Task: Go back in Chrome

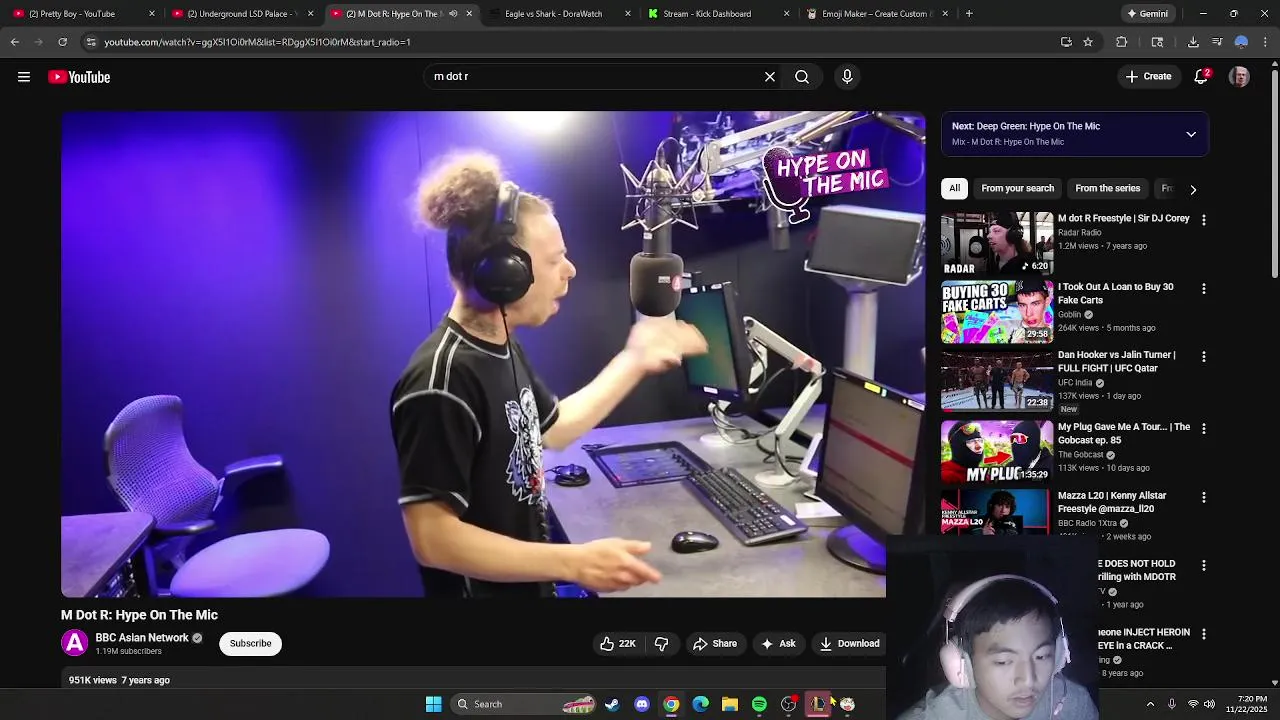Action: [15, 42]
